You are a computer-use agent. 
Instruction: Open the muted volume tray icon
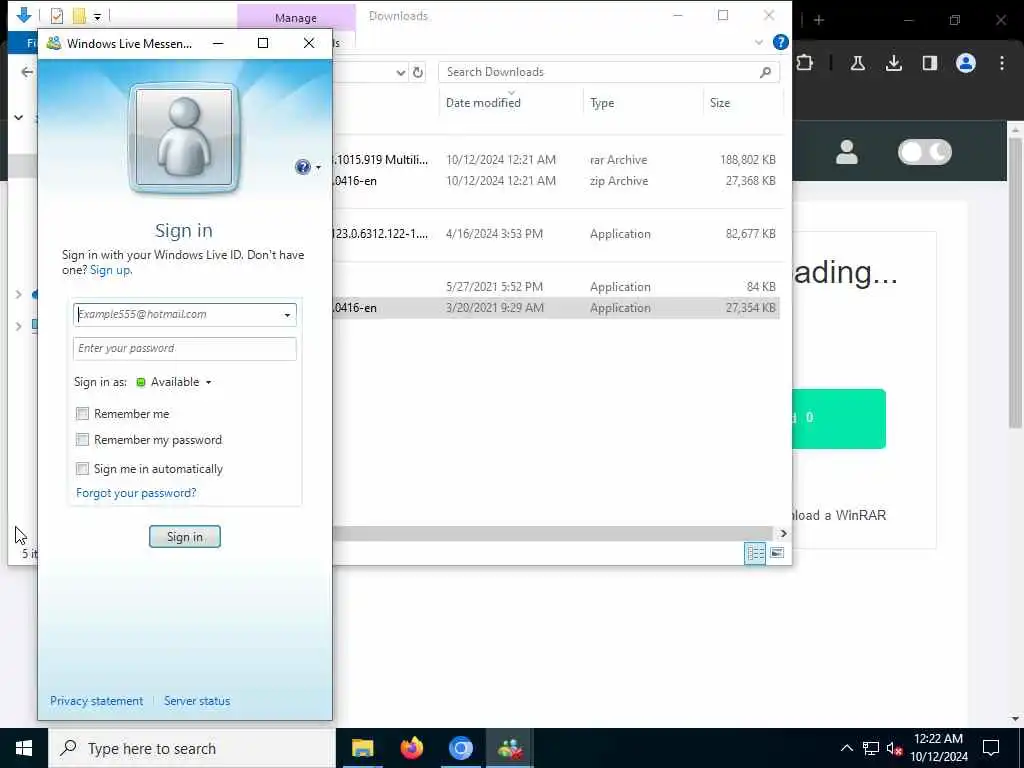tap(895, 749)
